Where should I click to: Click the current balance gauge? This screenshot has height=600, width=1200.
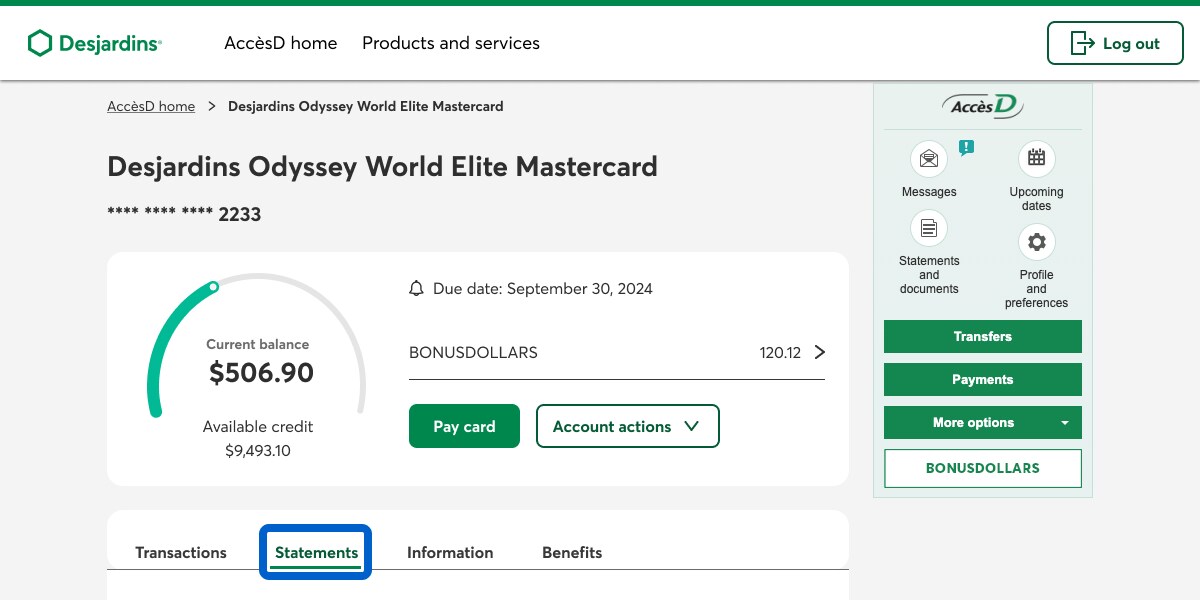point(257,360)
